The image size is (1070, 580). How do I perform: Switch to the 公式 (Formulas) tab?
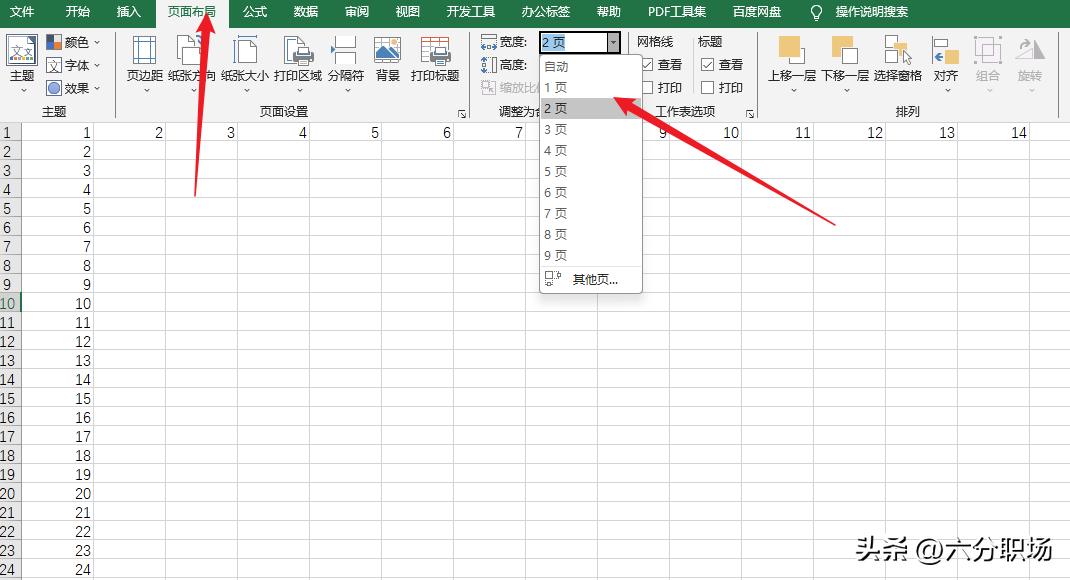(x=254, y=13)
